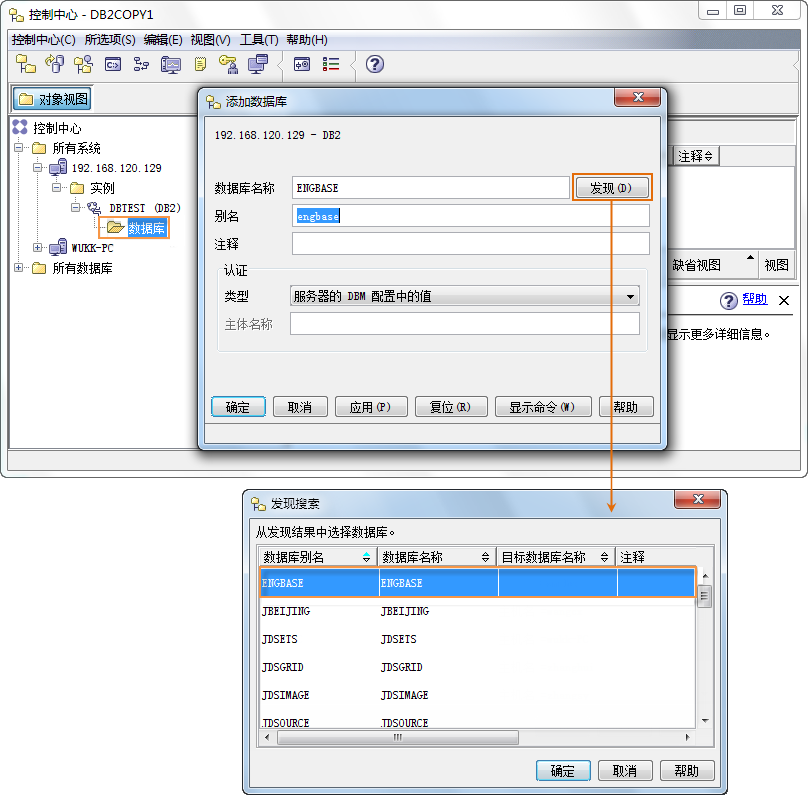The width and height of the screenshot is (810, 798).
Task: Open the Task Center toolbar icon
Action: pyautogui.click(x=141, y=64)
